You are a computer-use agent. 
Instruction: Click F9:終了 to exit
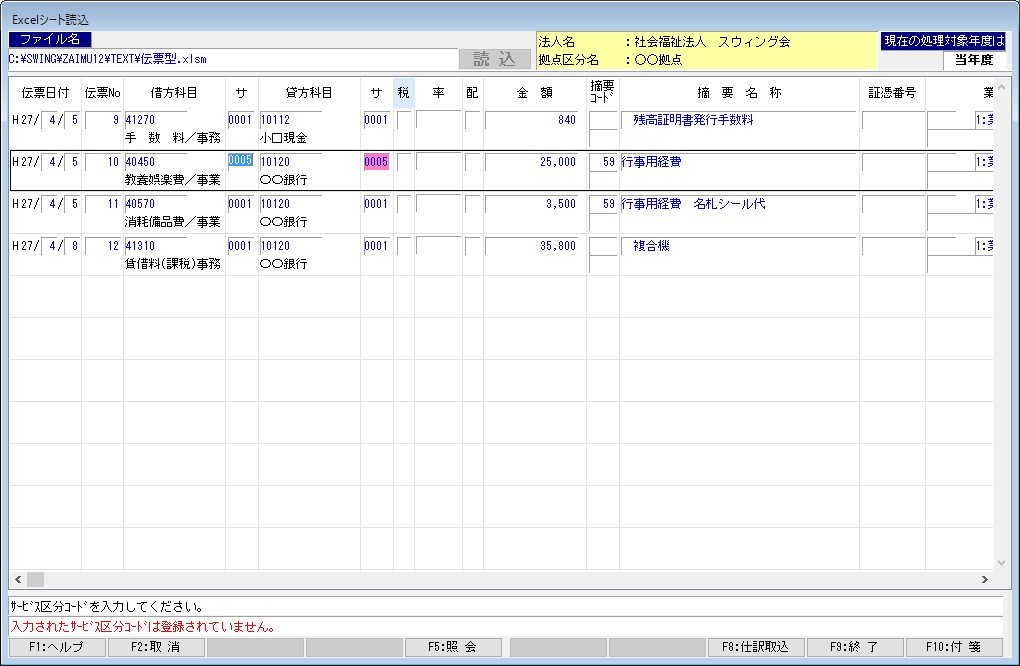tap(855, 647)
